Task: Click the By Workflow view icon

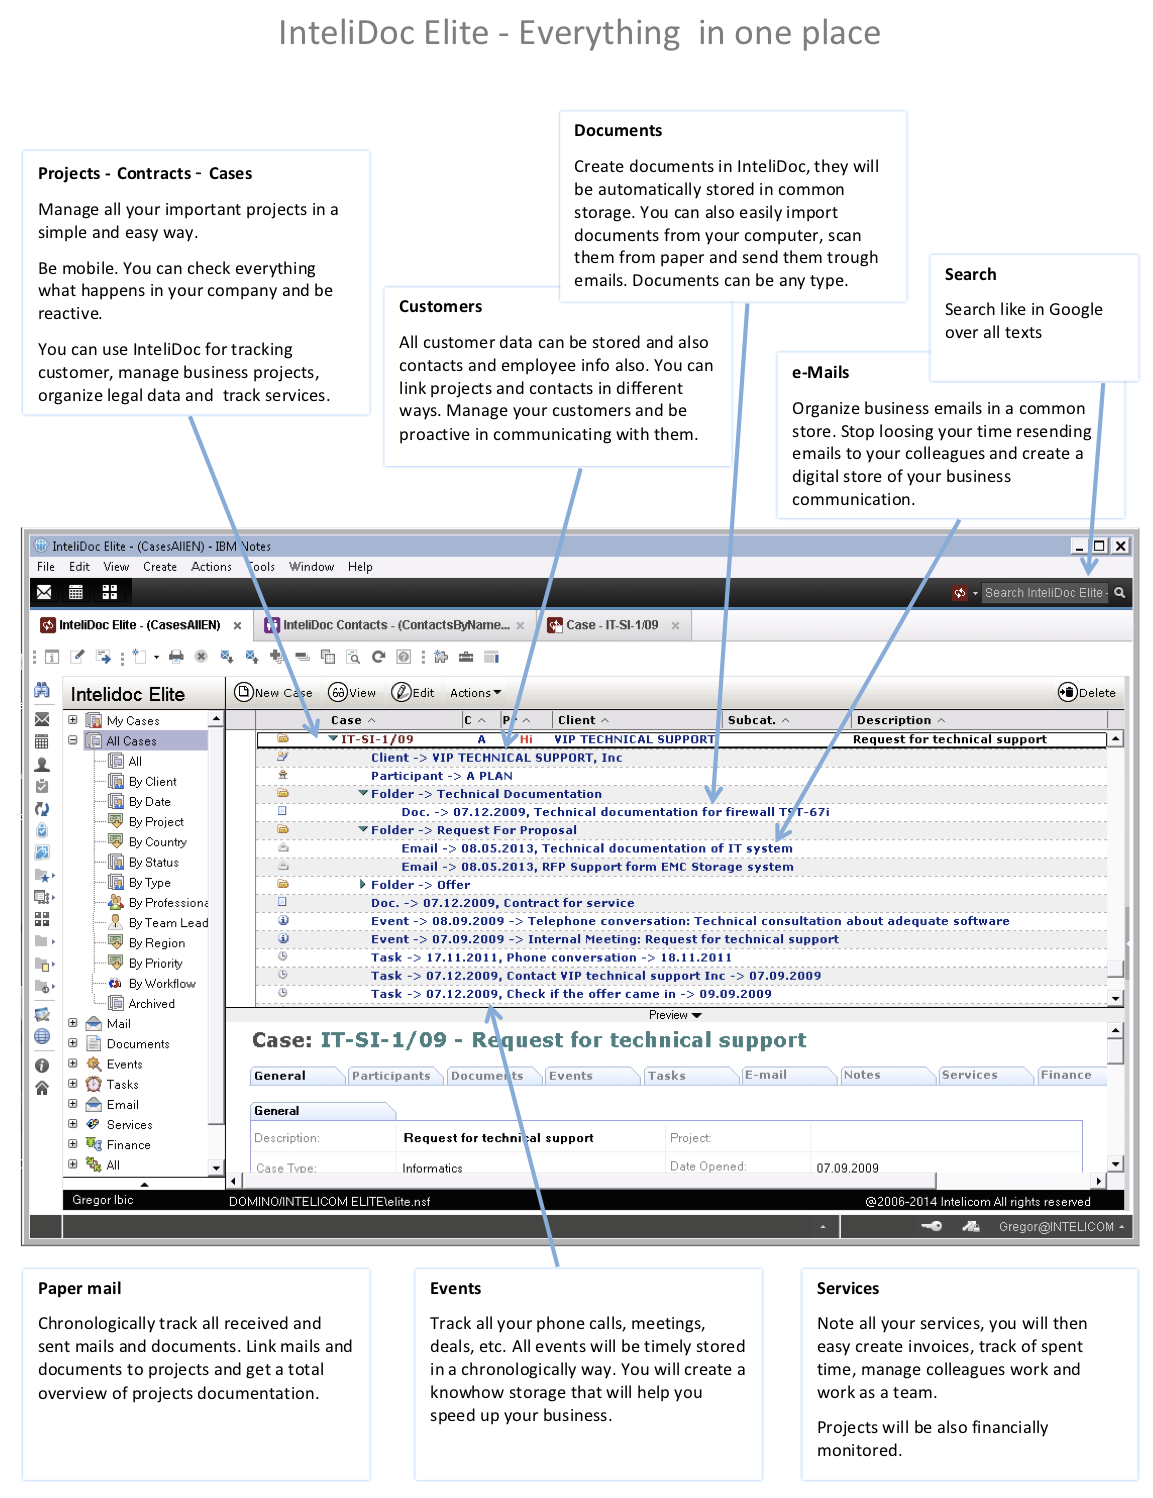Action: tap(115, 984)
